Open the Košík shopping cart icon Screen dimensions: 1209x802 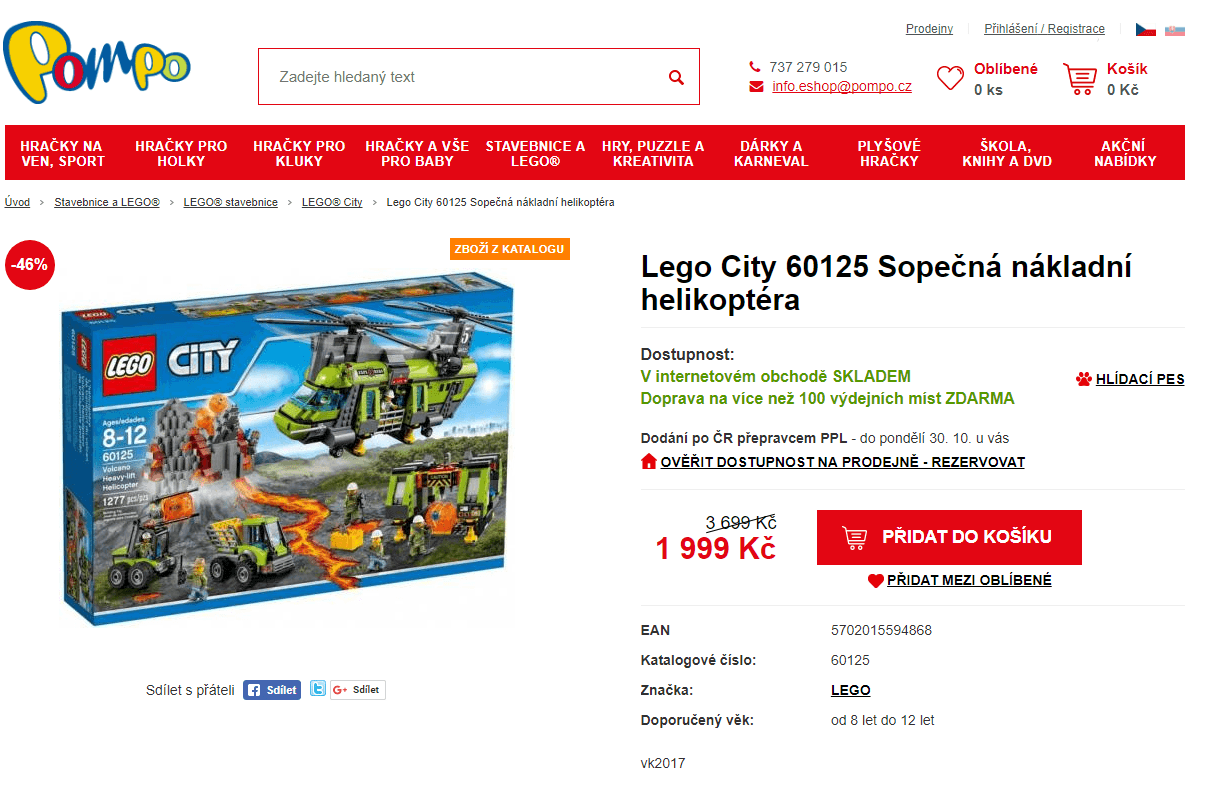[1080, 76]
